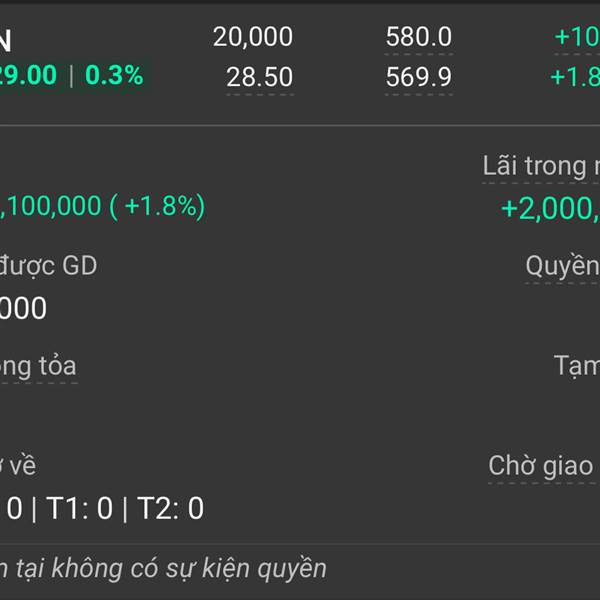Click the 569.9 cost value
The image size is (600, 600).
tap(418, 77)
